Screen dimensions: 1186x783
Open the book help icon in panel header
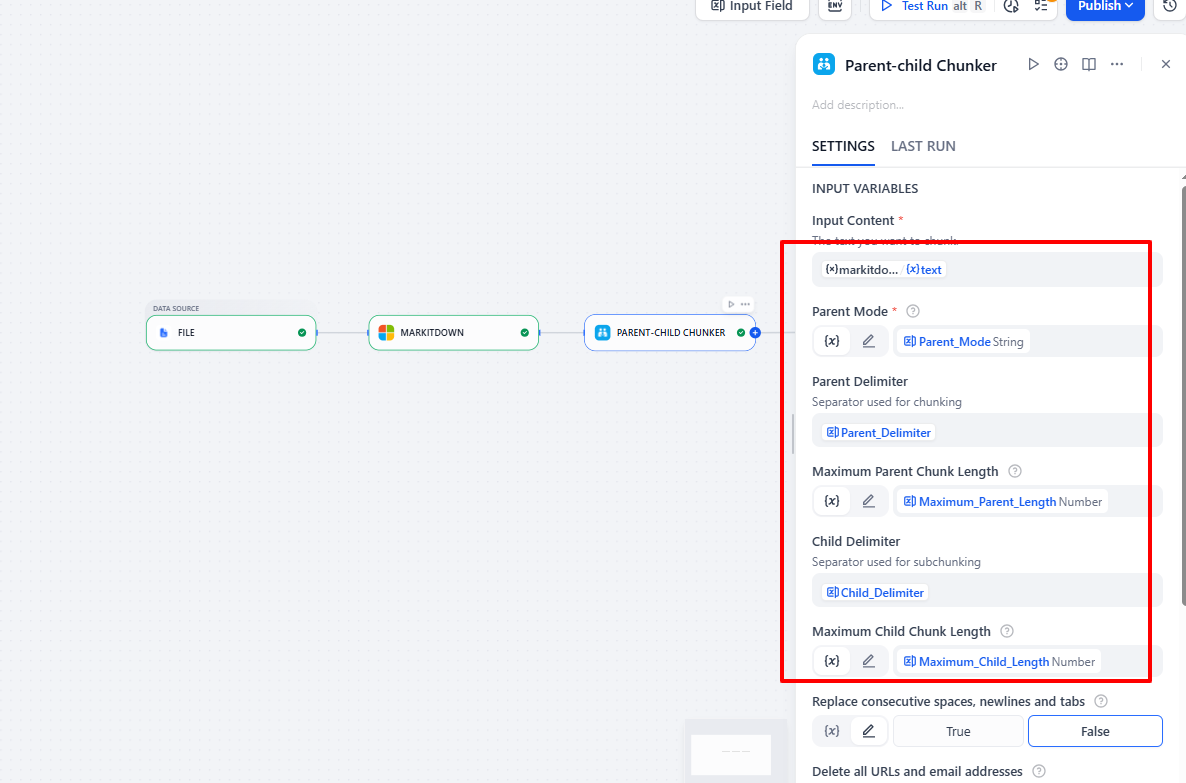[x=1089, y=64]
